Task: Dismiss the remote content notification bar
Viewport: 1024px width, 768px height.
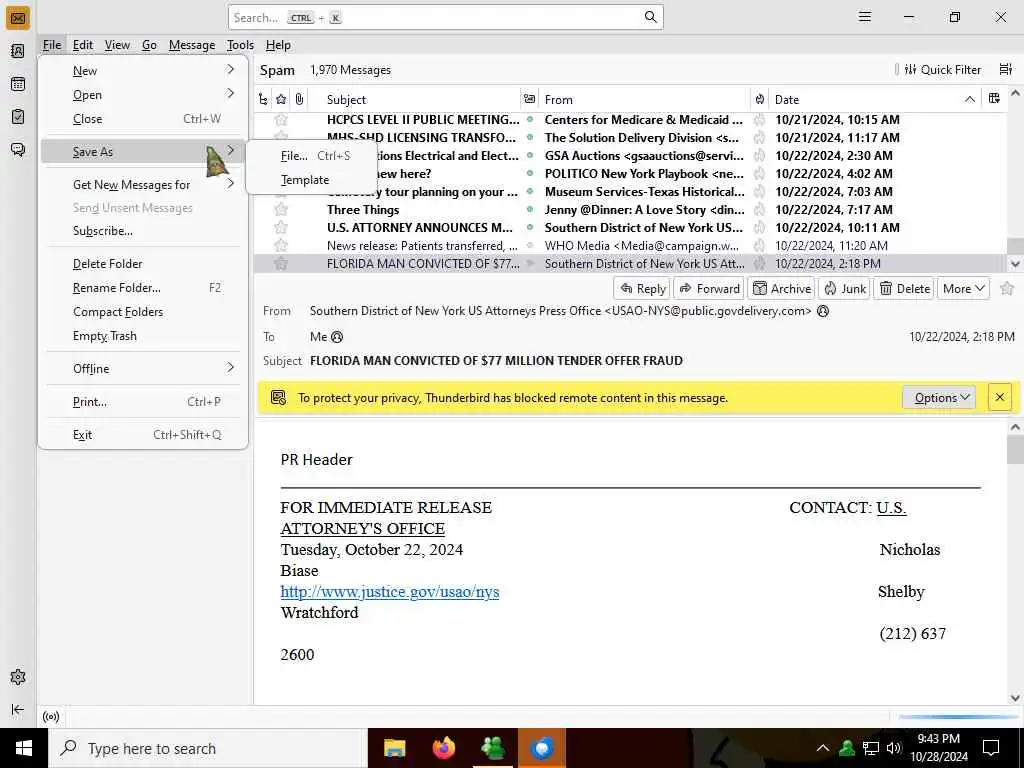Action: coord(999,397)
